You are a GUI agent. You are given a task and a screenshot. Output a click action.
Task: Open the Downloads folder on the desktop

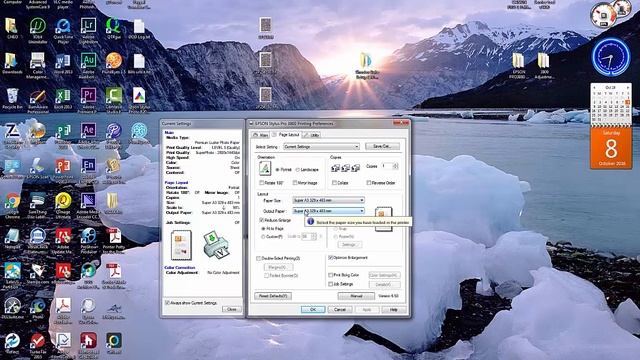(12, 64)
